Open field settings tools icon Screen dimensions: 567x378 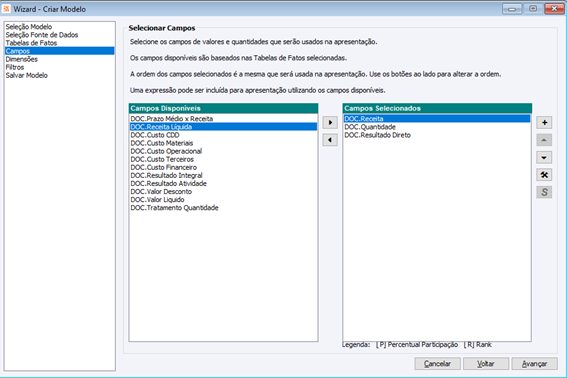544,175
